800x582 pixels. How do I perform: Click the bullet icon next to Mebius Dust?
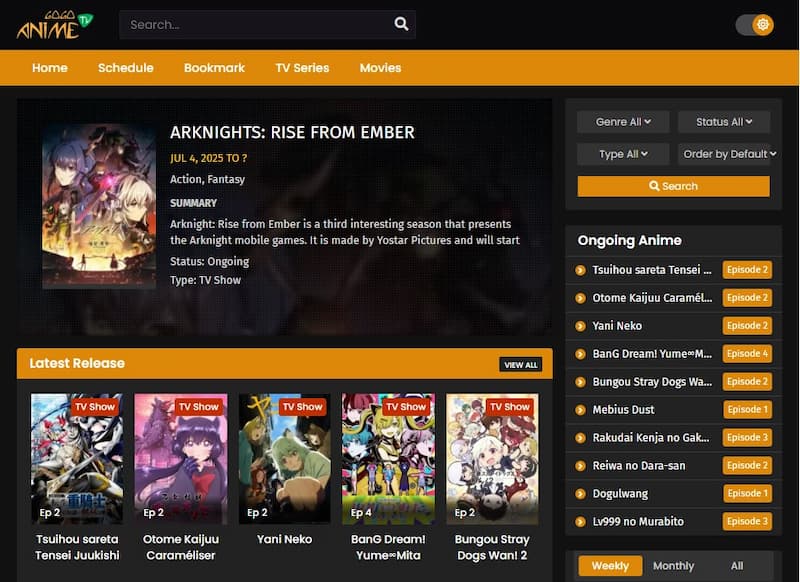point(580,410)
